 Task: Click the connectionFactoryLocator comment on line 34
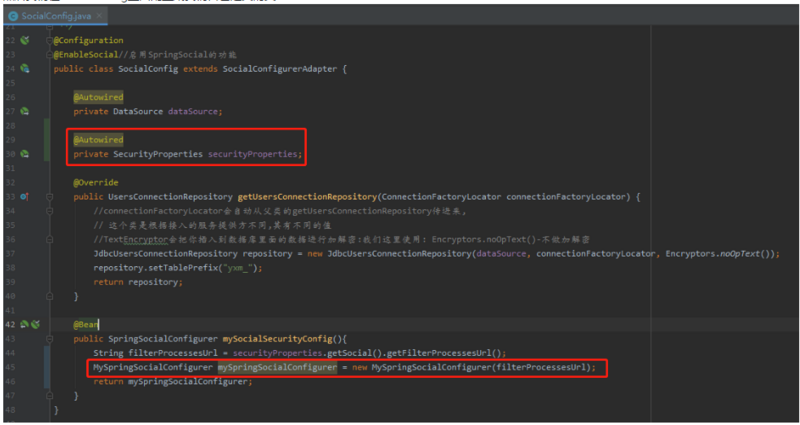[280, 211]
